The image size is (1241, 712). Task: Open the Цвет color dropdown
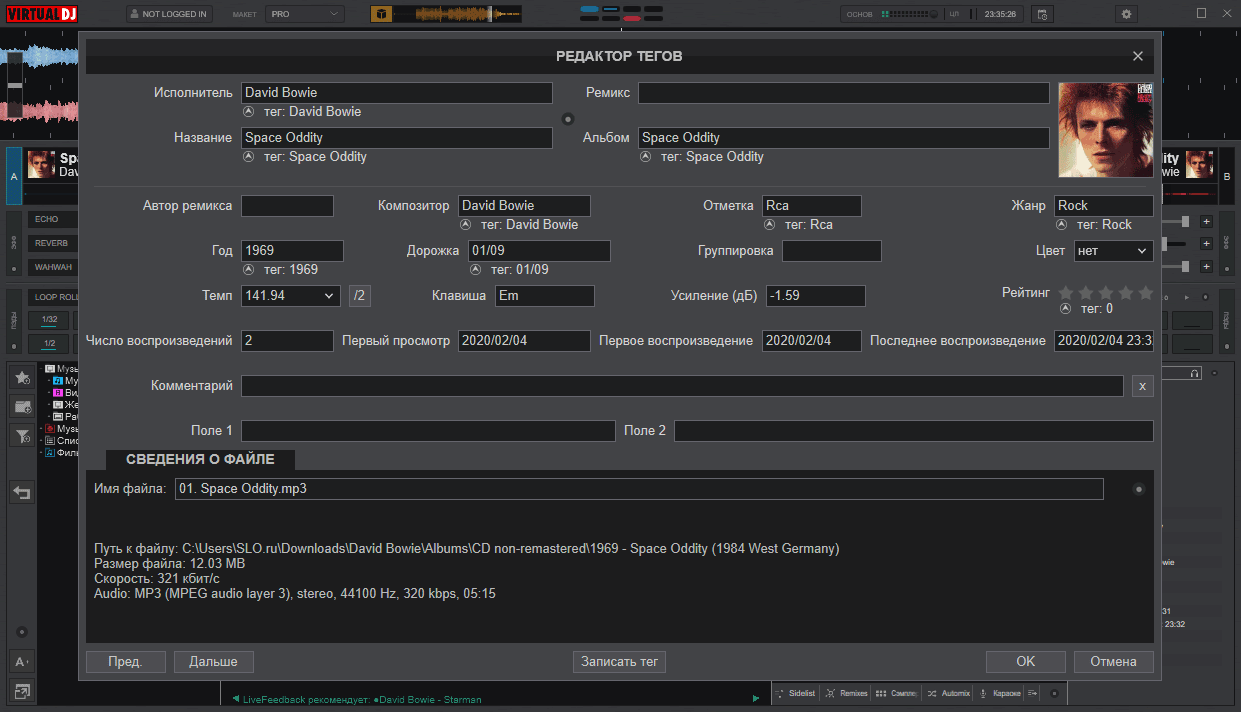click(1114, 251)
